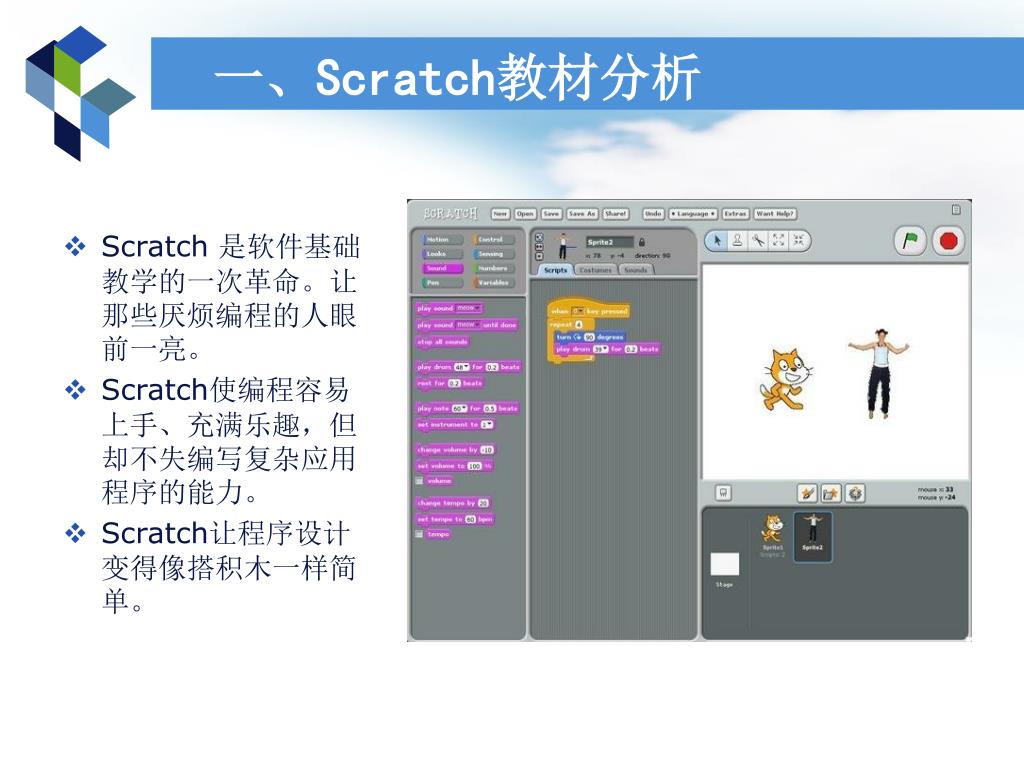Click the paint new sprite icon

(x=807, y=493)
